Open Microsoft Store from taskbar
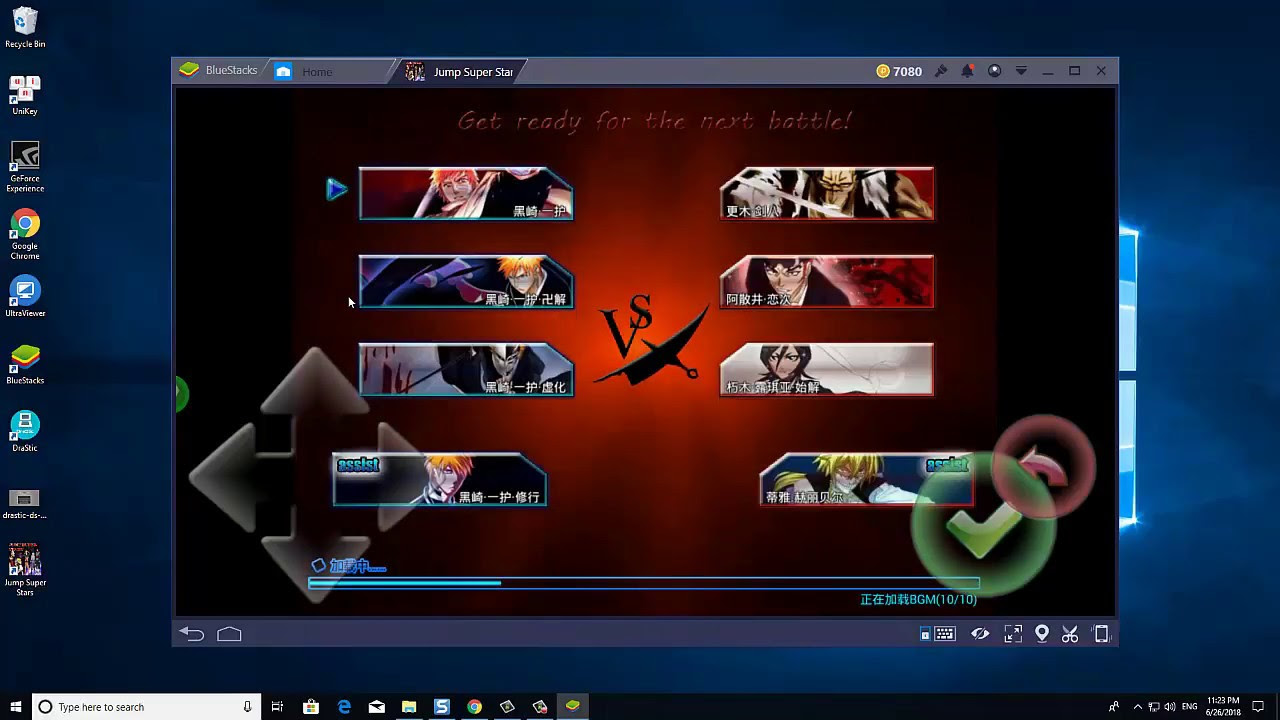 tap(311, 707)
